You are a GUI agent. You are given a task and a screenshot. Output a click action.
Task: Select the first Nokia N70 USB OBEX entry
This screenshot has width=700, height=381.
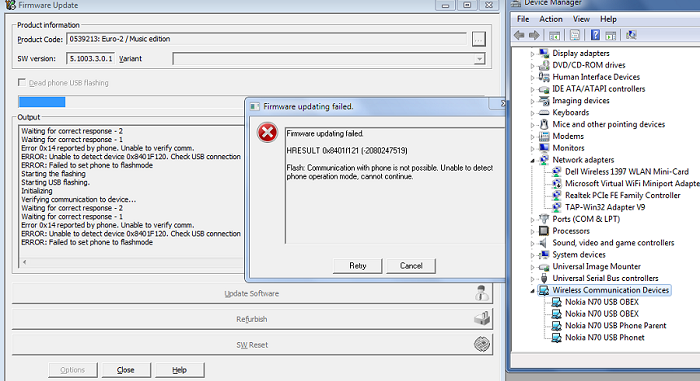tap(602, 302)
